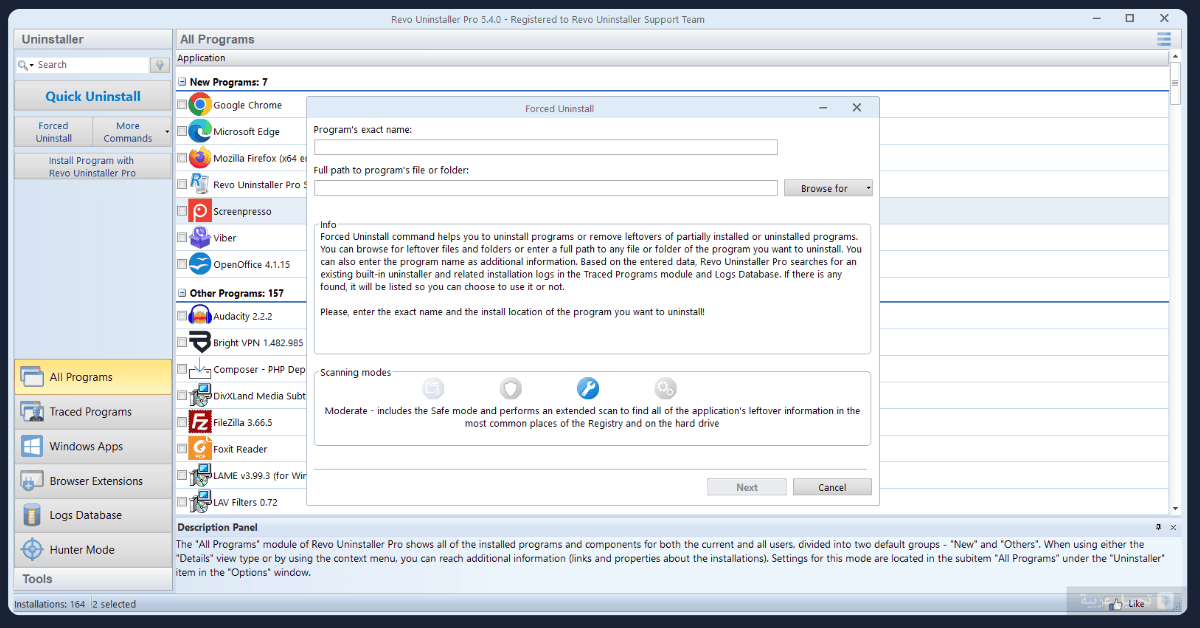Open the view options list icon
Image resolution: width=1200 pixels, height=628 pixels.
1164,39
